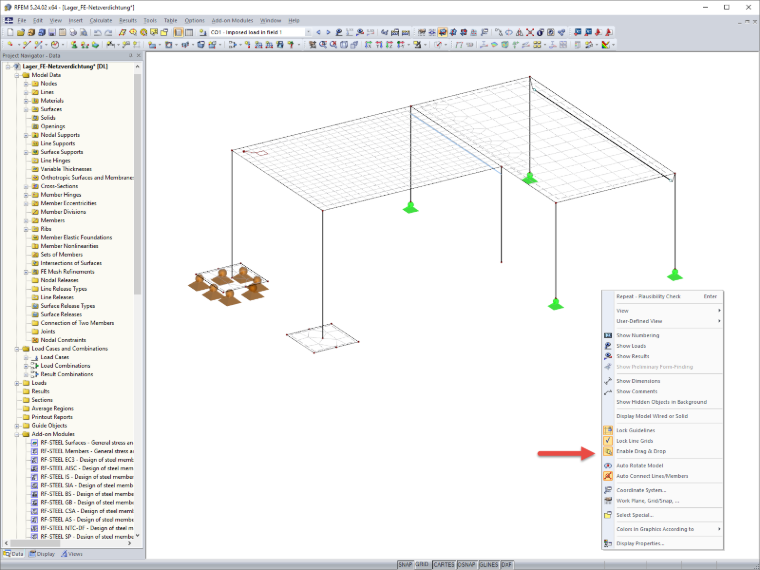This screenshot has width=760, height=570.
Task: Open the Calculate menu
Action: tap(101, 20)
